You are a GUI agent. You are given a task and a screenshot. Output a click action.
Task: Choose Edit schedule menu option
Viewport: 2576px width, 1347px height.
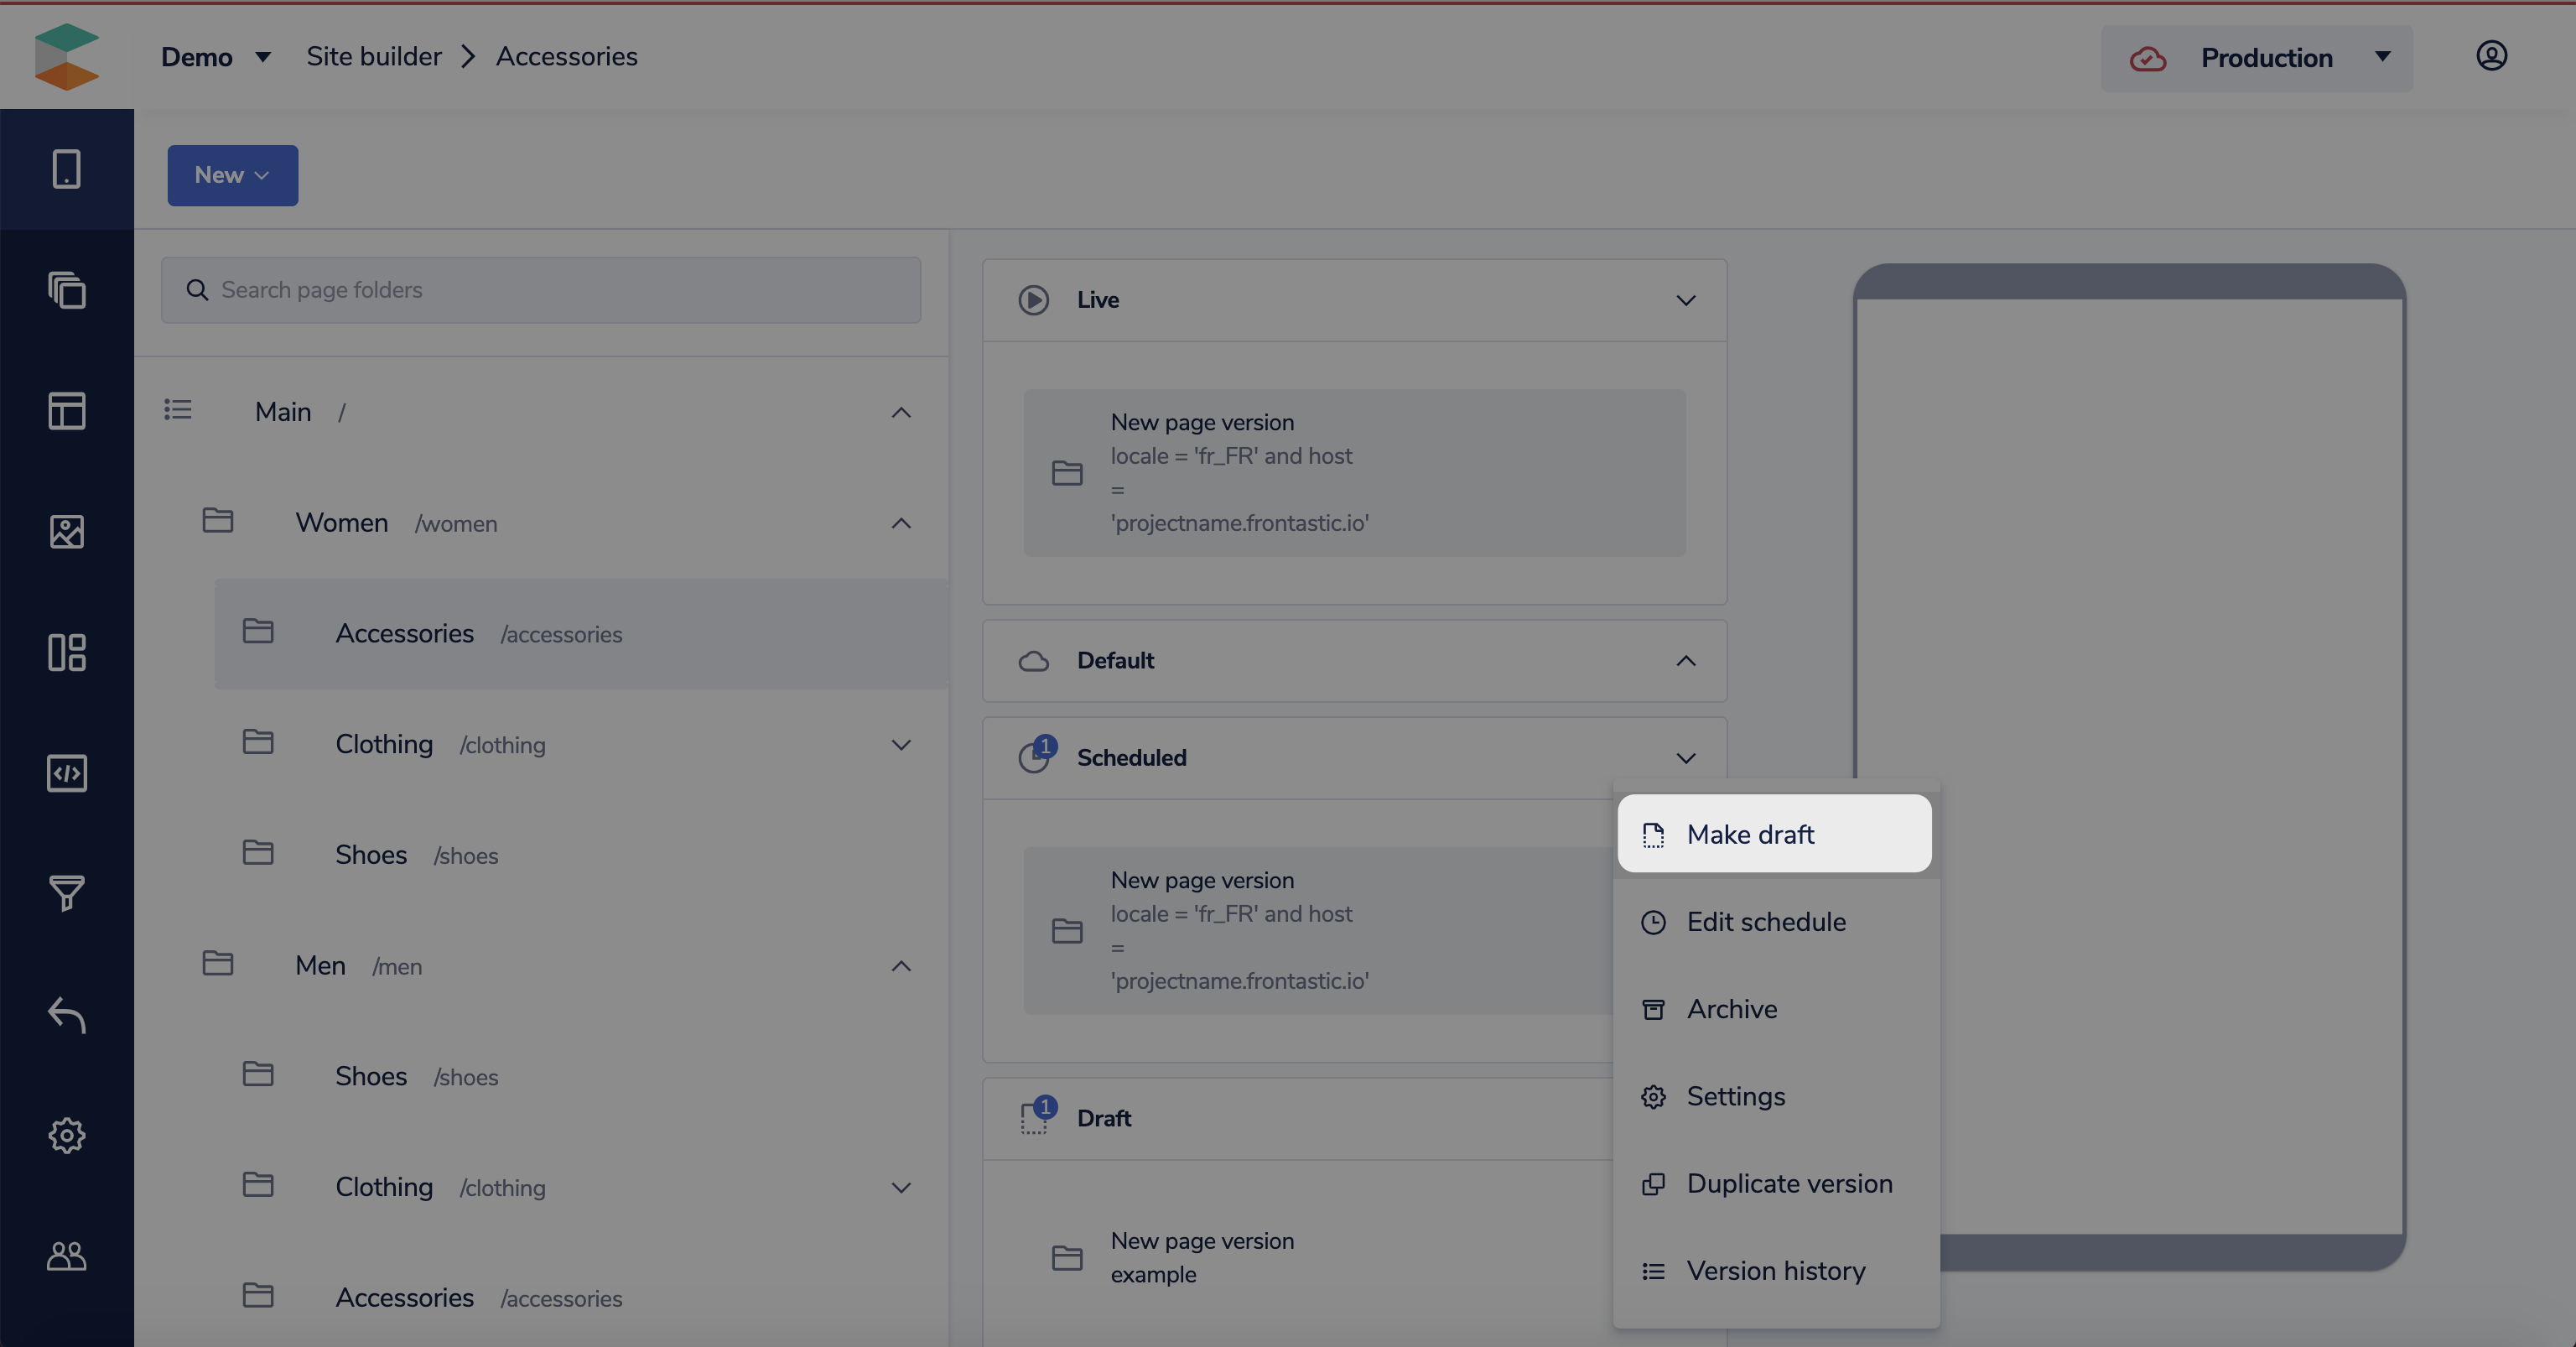(x=1765, y=922)
